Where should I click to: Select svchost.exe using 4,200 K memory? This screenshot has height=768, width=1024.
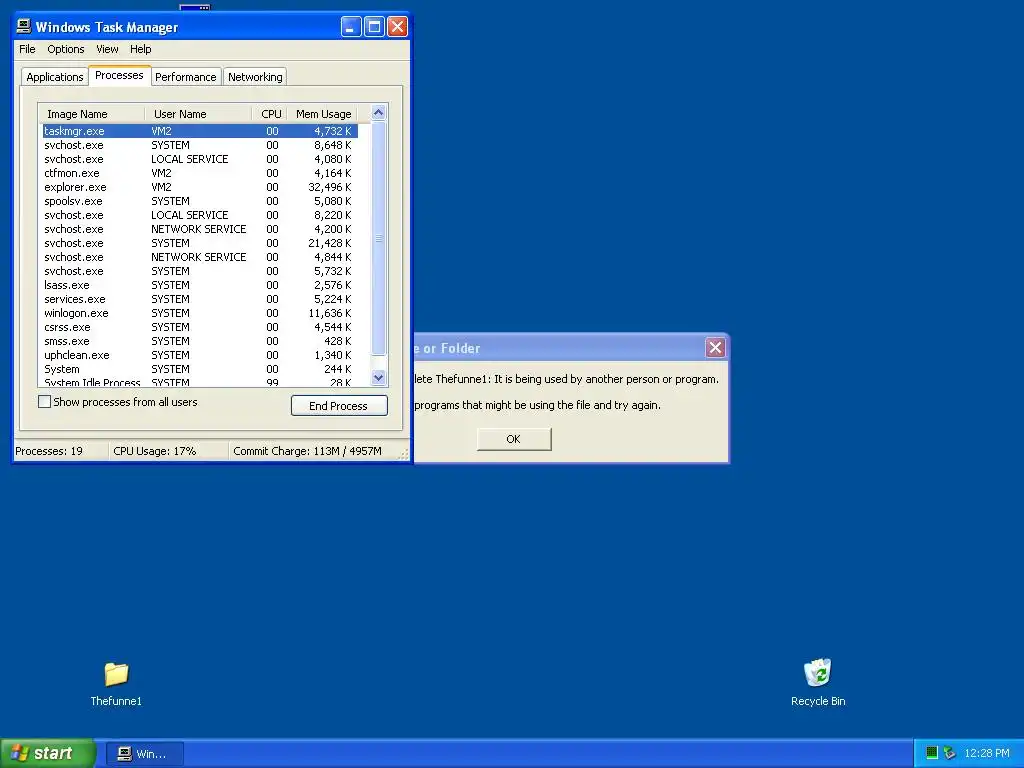(x=200, y=229)
